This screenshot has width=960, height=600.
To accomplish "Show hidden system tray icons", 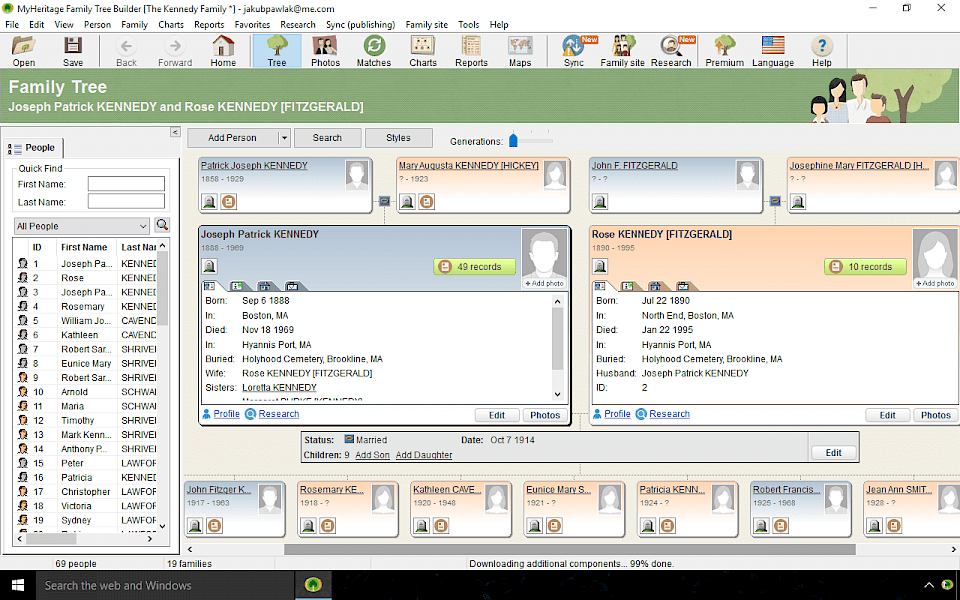I will [x=929, y=585].
